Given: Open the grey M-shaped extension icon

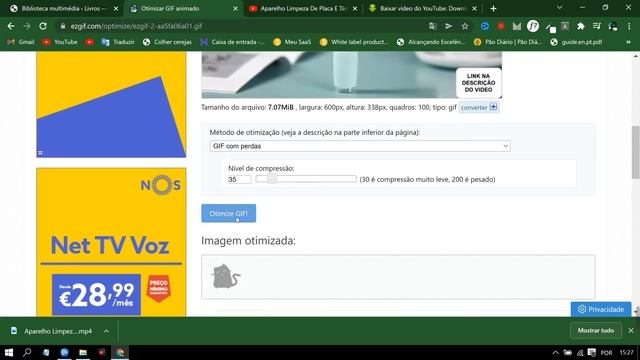Looking at the screenshot, I should click(x=517, y=26).
